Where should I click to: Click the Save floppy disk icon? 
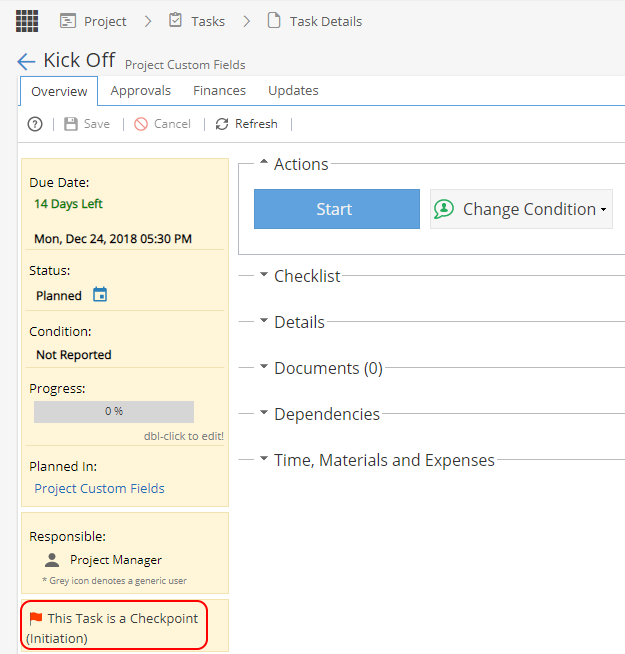[x=71, y=124]
